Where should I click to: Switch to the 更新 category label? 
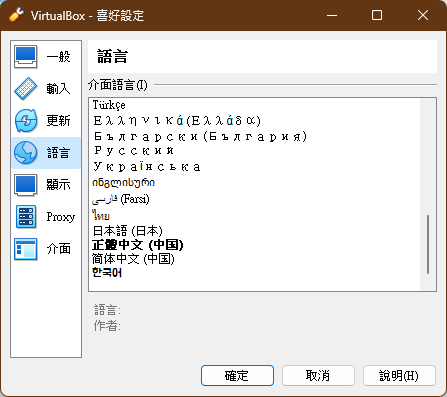pyautogui.click(x=58, y=121)
